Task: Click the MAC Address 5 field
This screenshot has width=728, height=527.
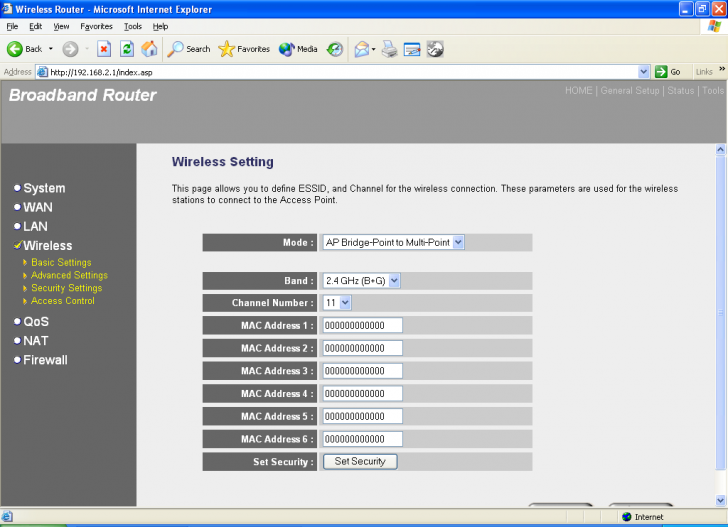Action: click(363, 416)
